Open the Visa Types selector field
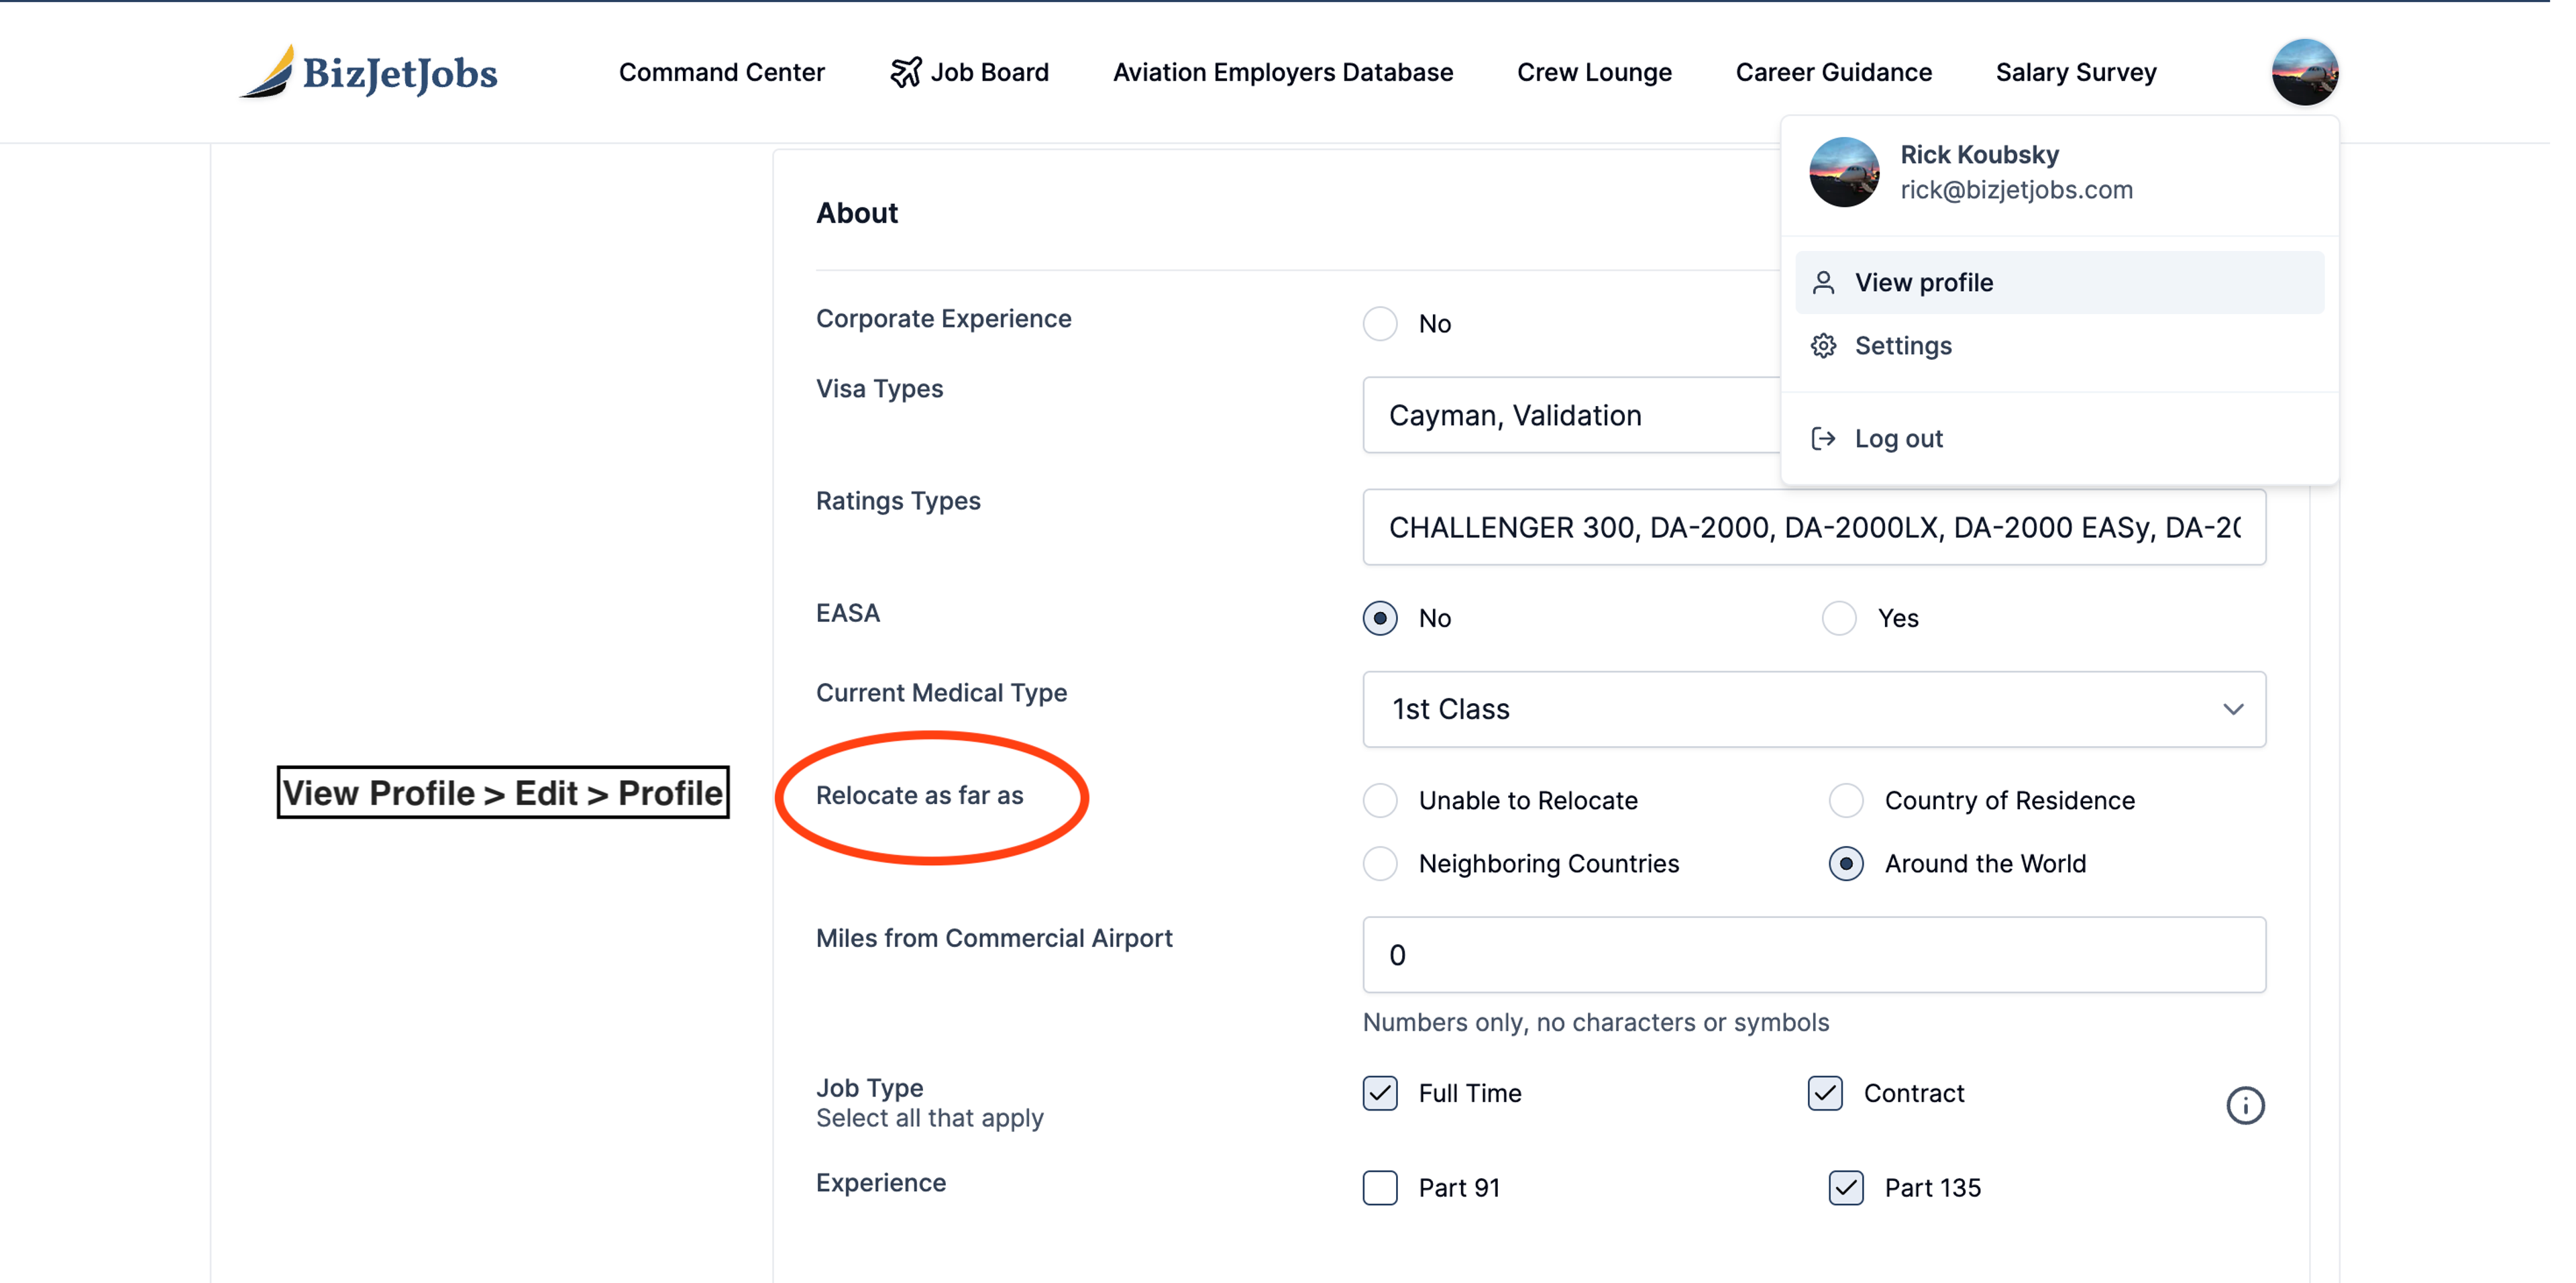 click(x=1570, y=415)
